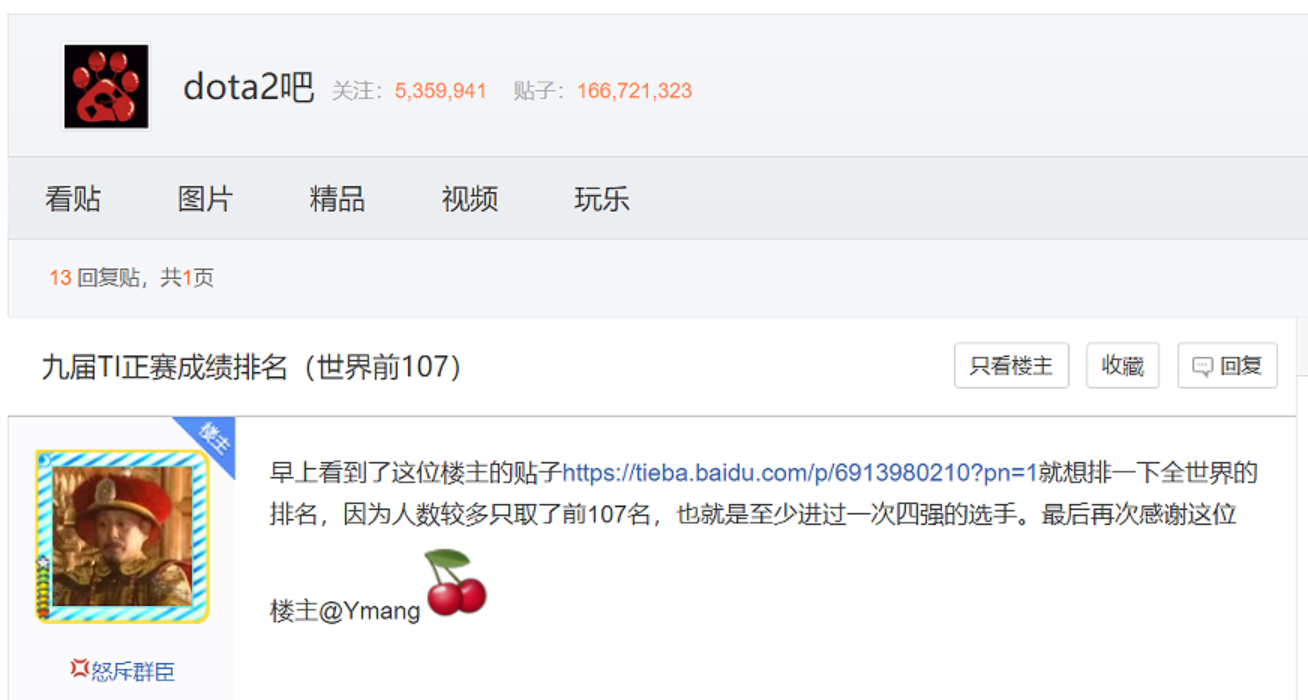The width and height of the screenshot is (1308, 700).
Task: Click the 收藏 button
Action: point(1122,366)
